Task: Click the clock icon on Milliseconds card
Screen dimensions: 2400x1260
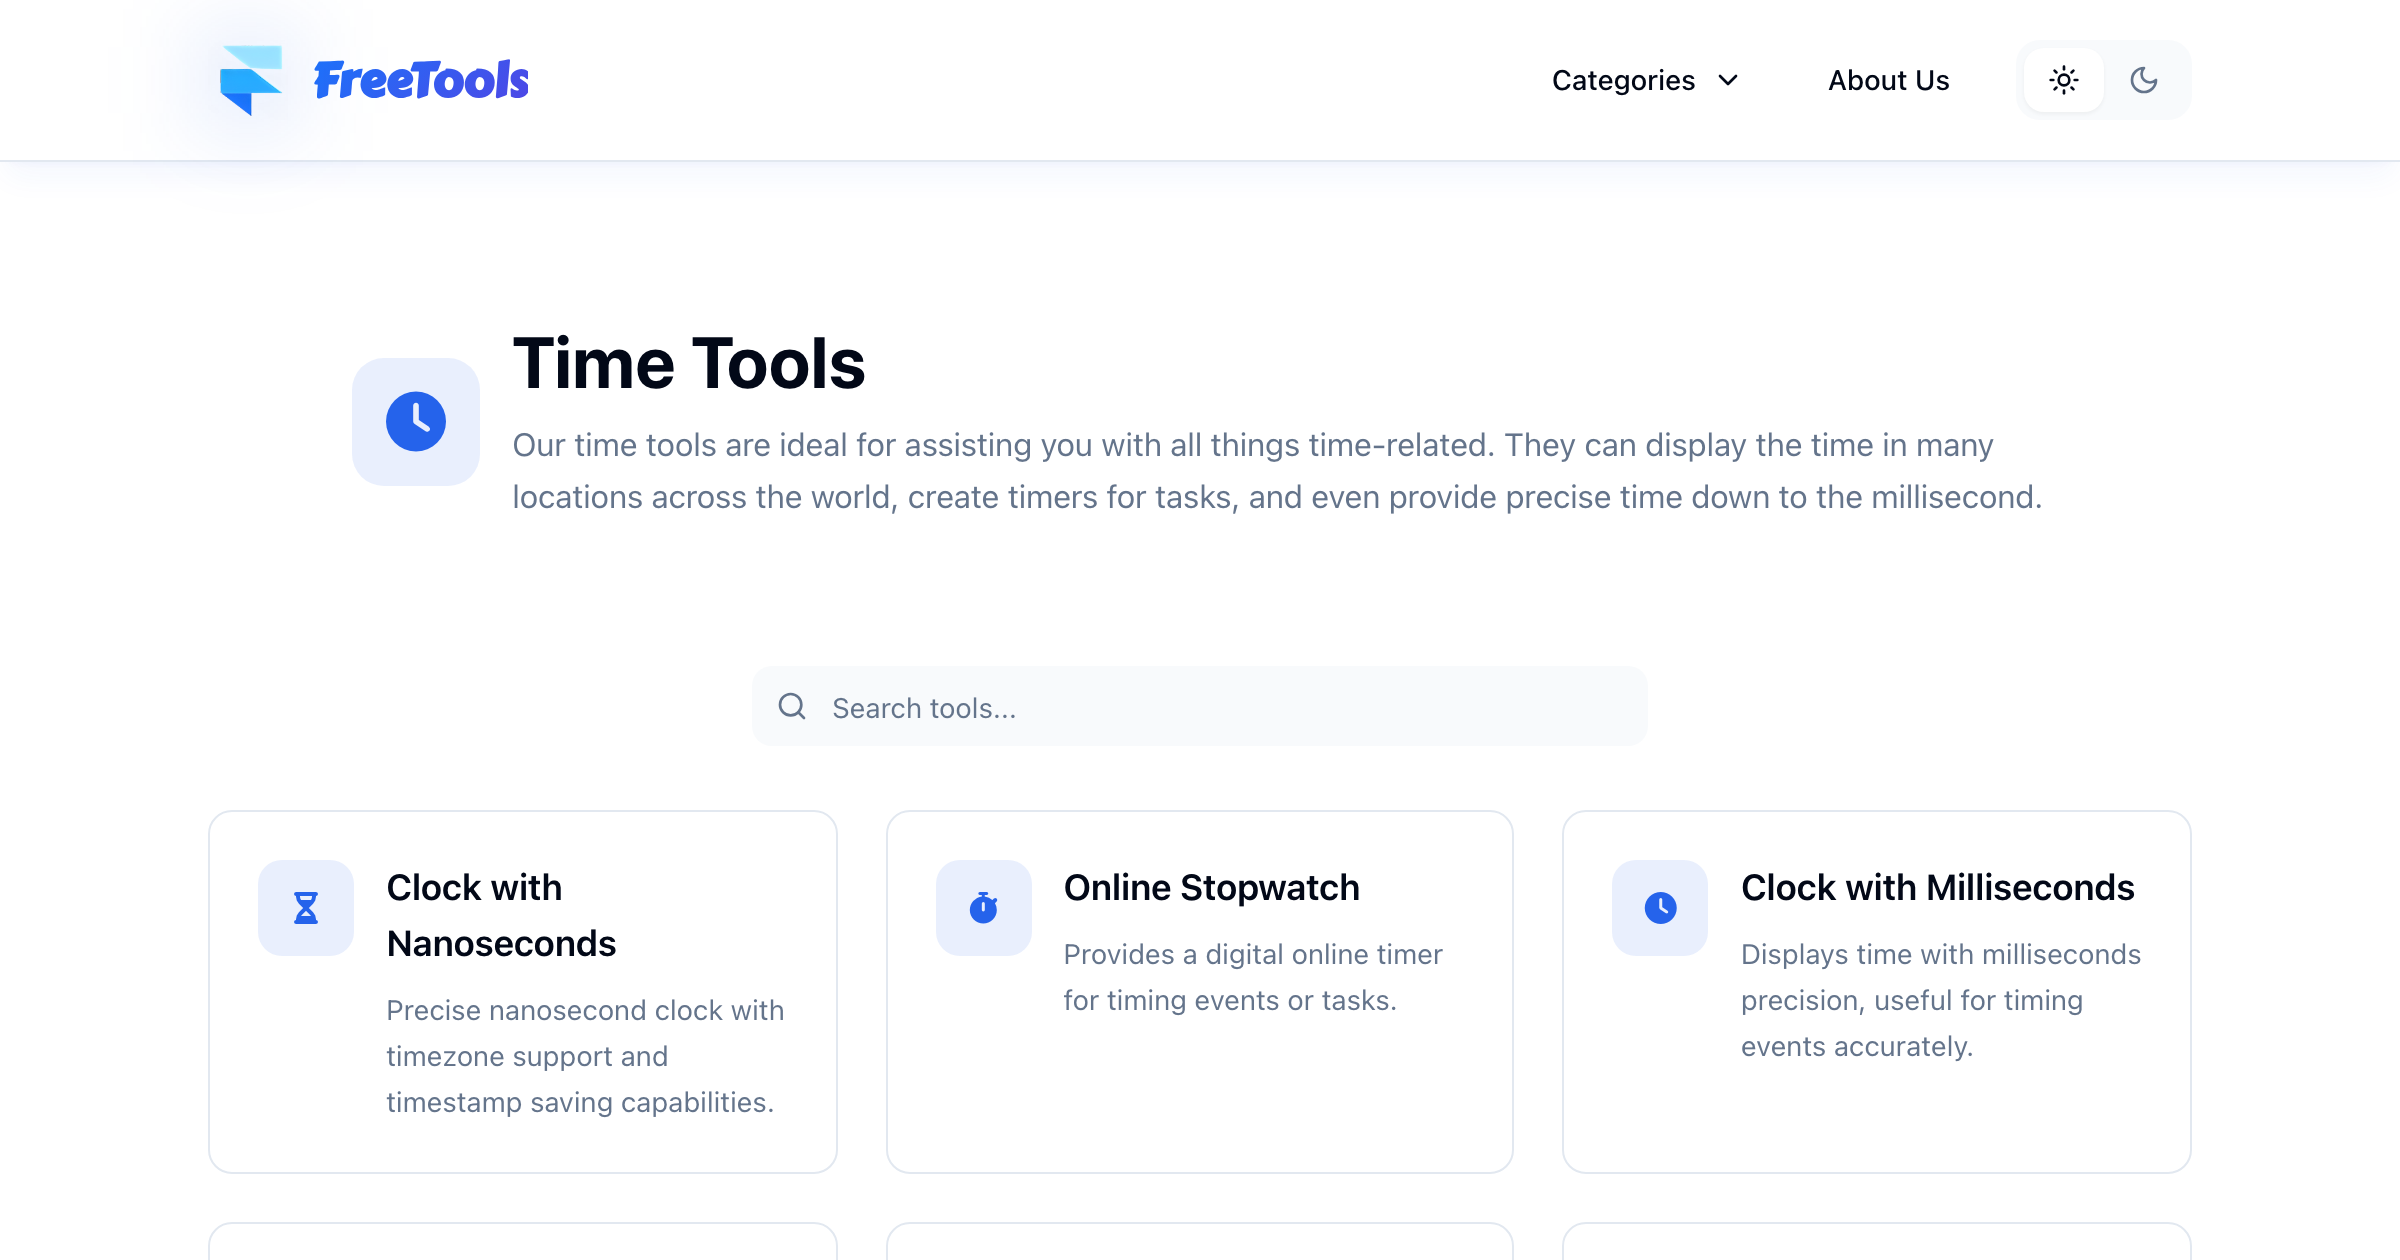Action: pos(1660,908)
